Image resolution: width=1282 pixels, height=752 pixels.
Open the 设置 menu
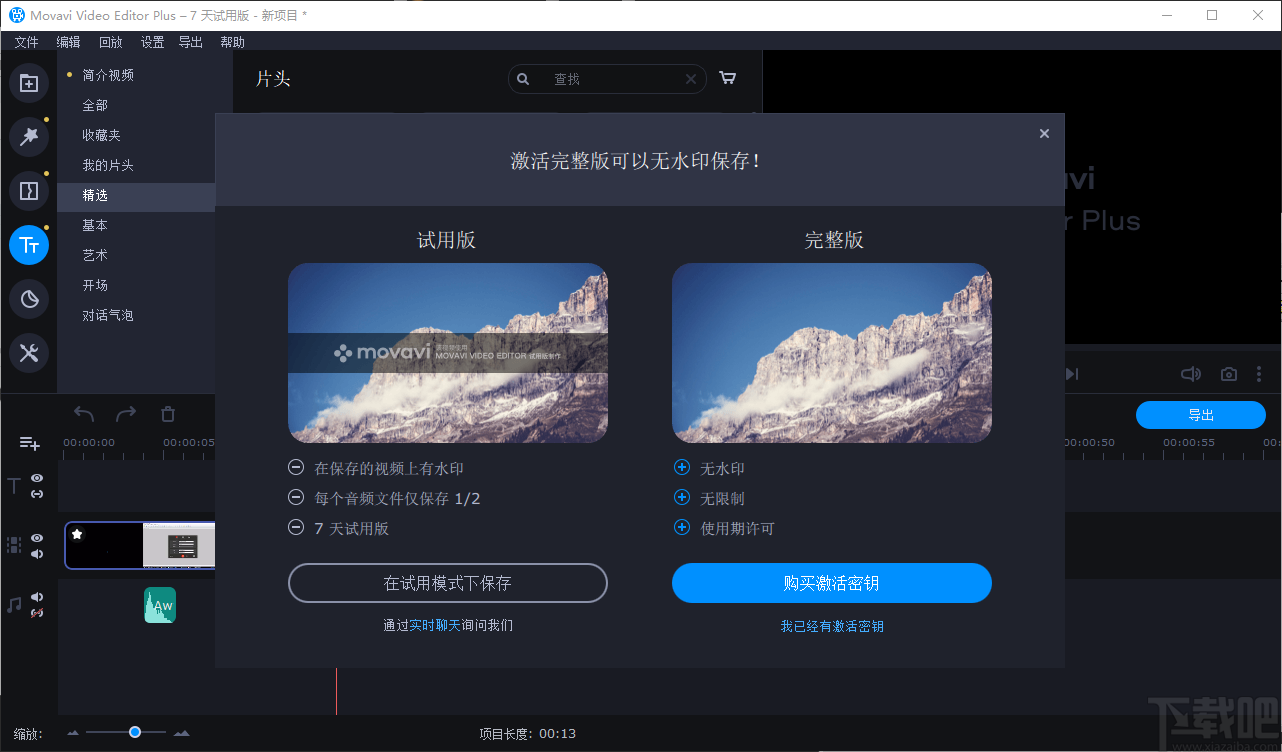[x=152, y=42]
